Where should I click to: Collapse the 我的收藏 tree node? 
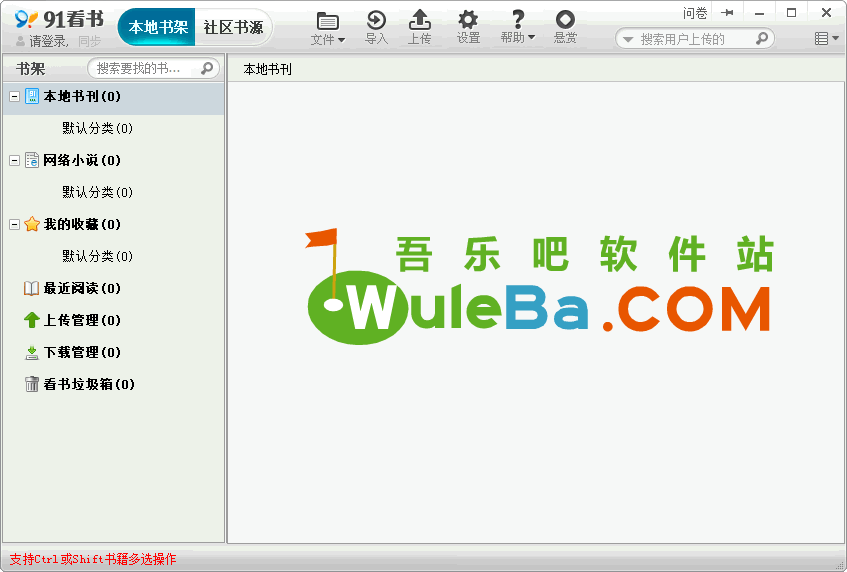click(15, 224)
